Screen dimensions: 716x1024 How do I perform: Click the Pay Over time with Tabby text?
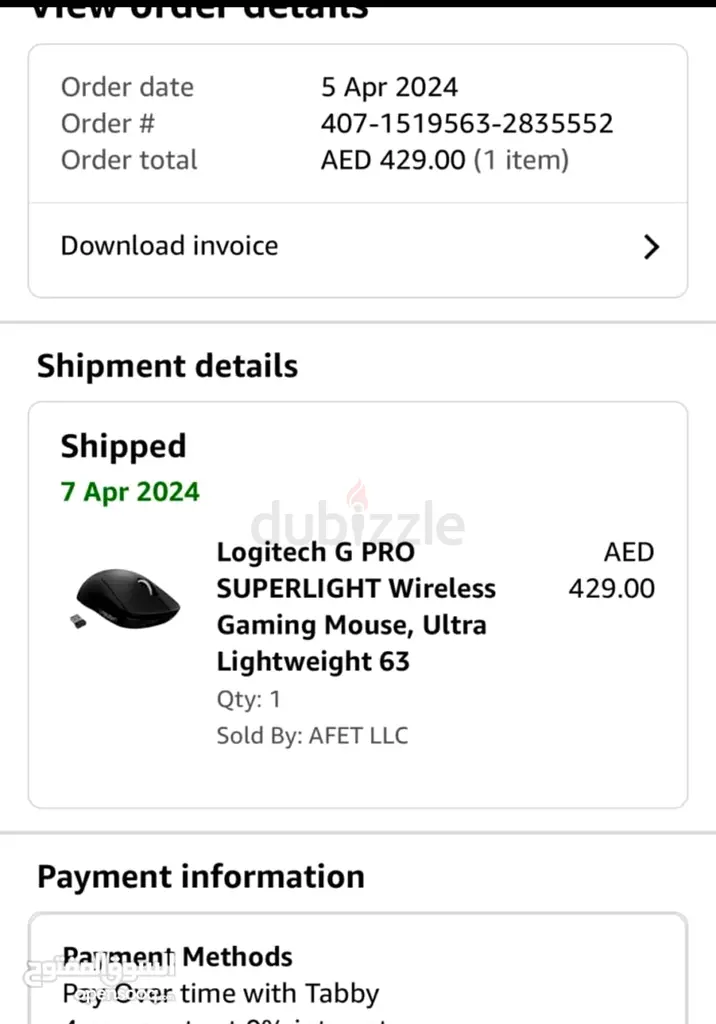click(x=221, y=994)
